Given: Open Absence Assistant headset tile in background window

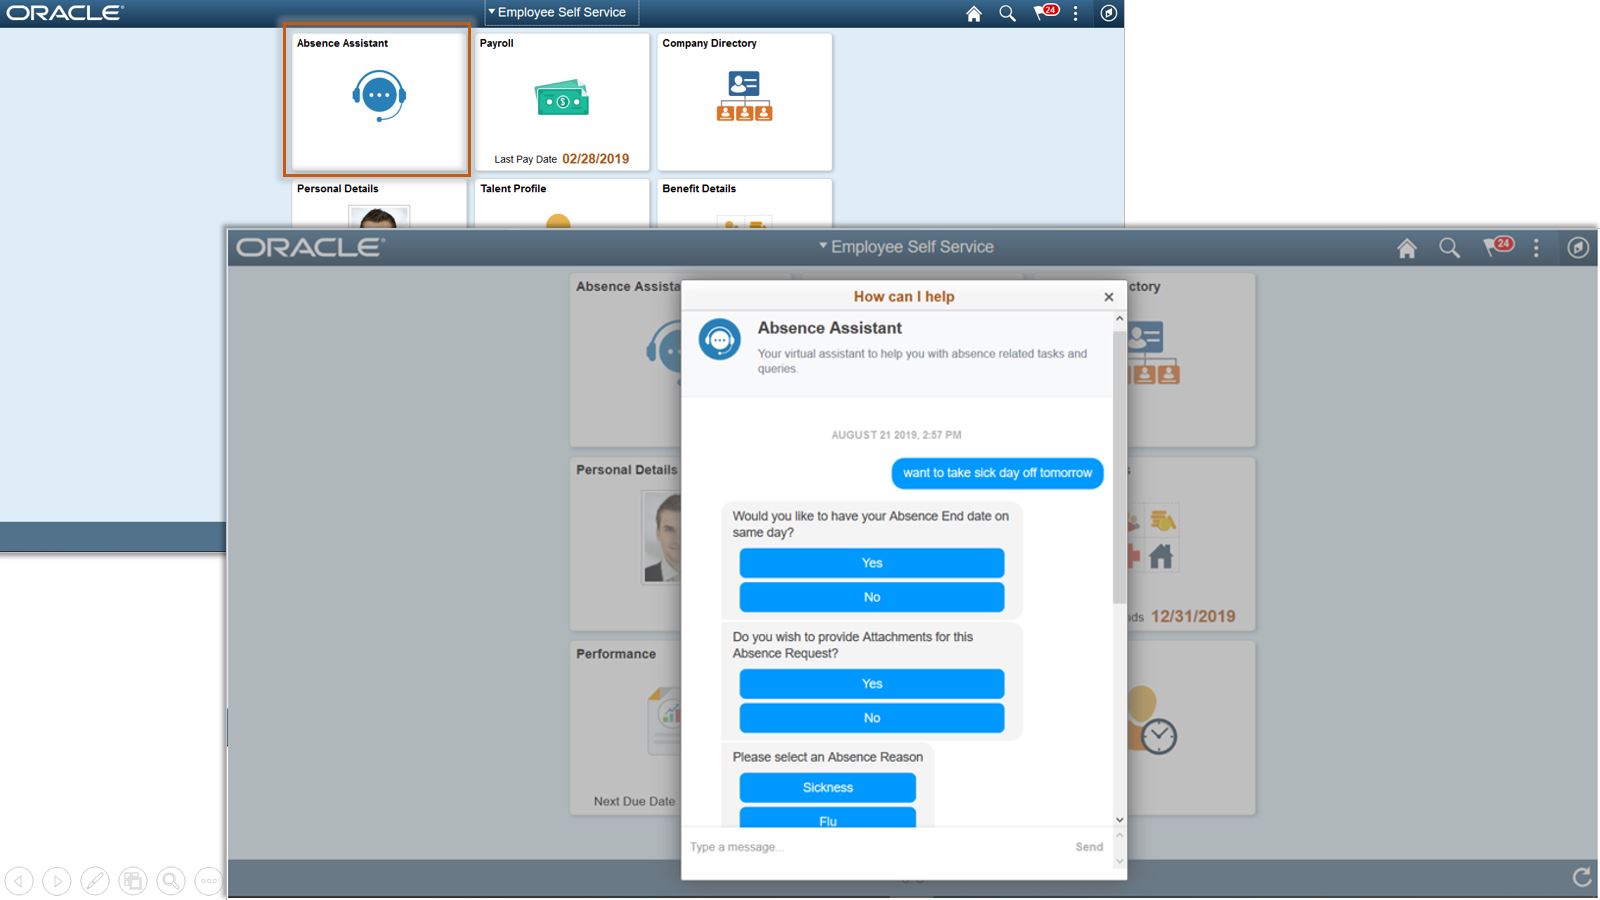Looking at the screenshot, I should 379,97.
